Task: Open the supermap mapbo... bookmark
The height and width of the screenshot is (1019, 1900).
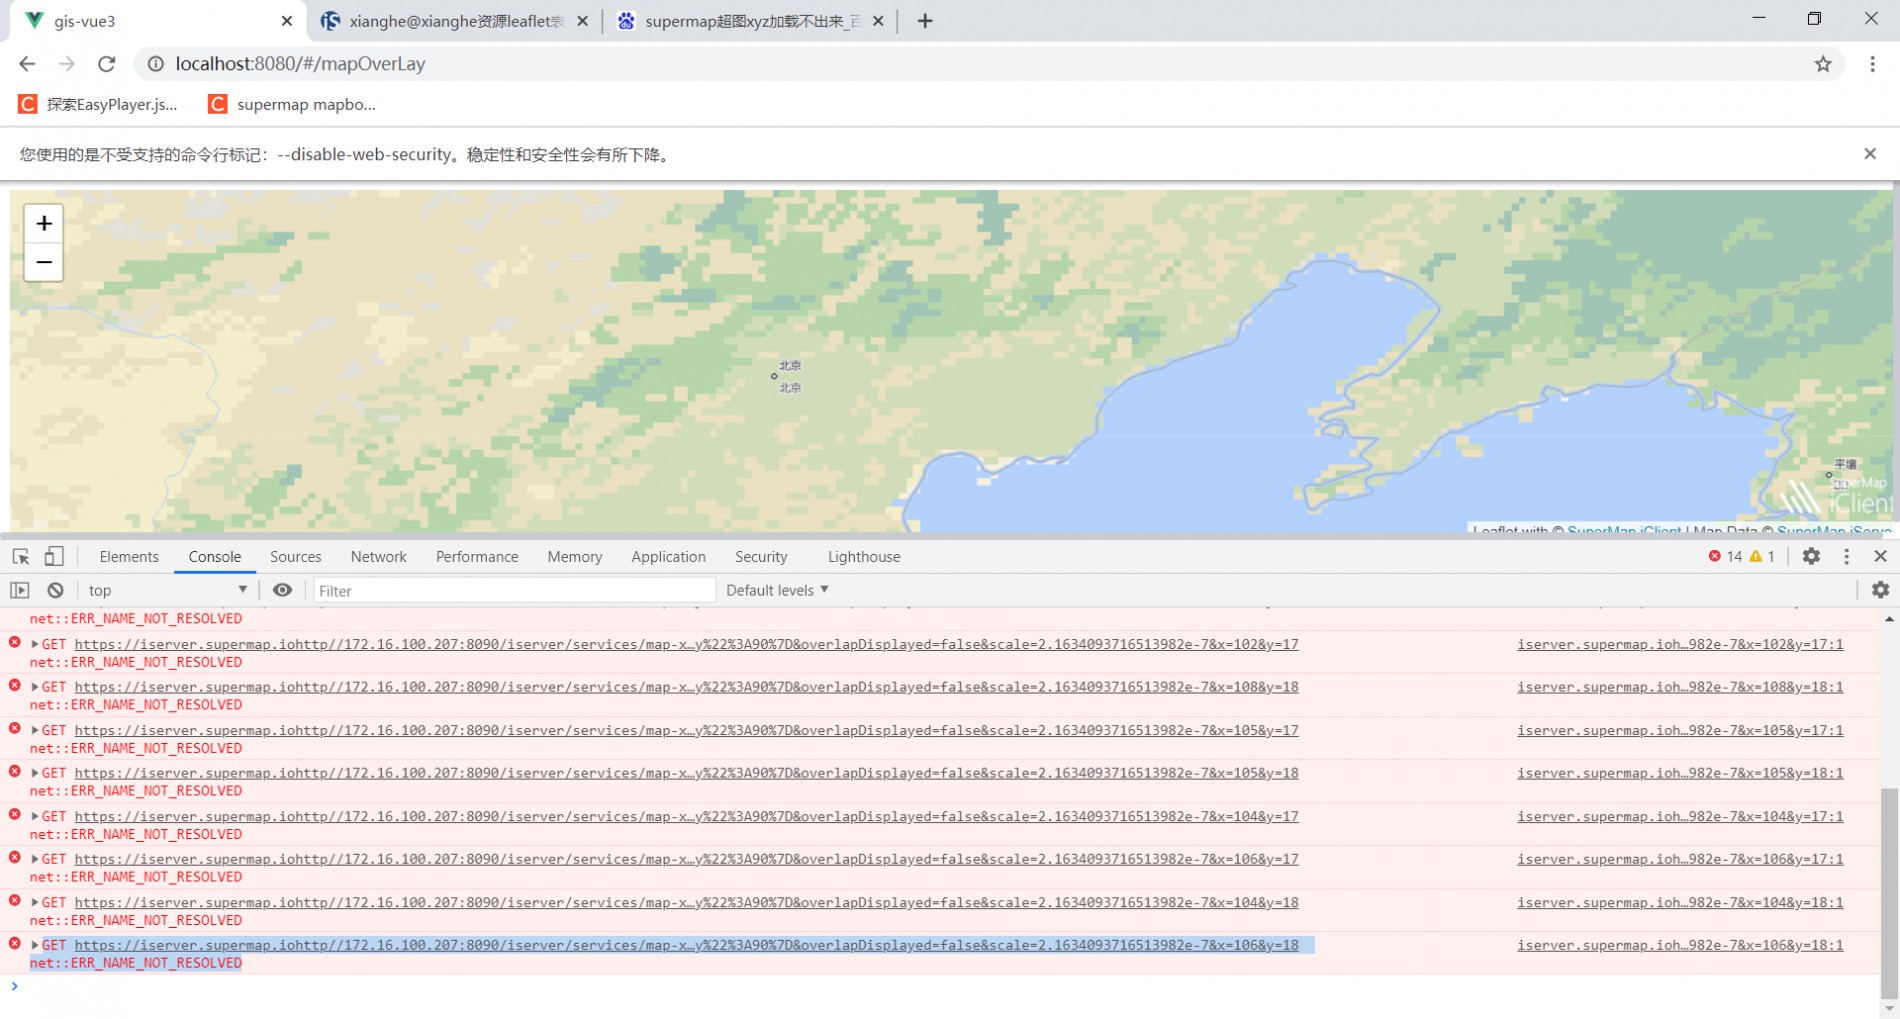Action: (292, 104)
